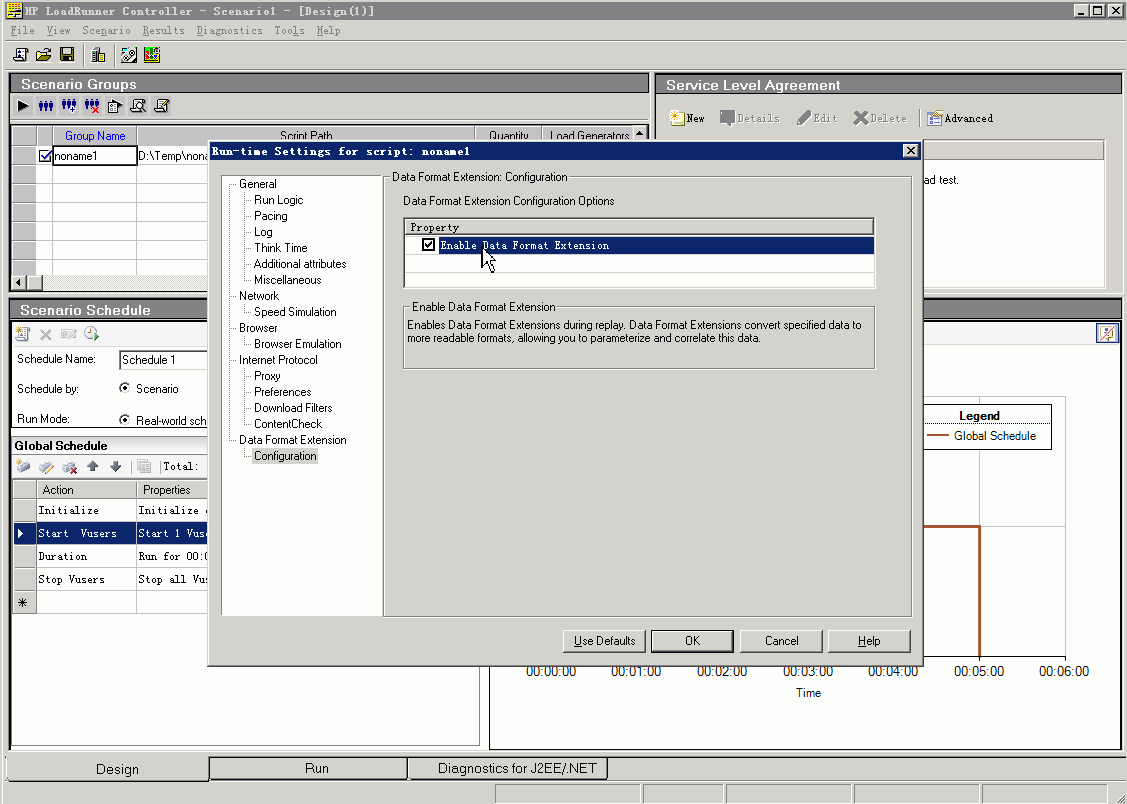This screenshot has width=1127, height=804.
Task: Click the Cancel button in Run-time Settings
Action: (781, 641)
